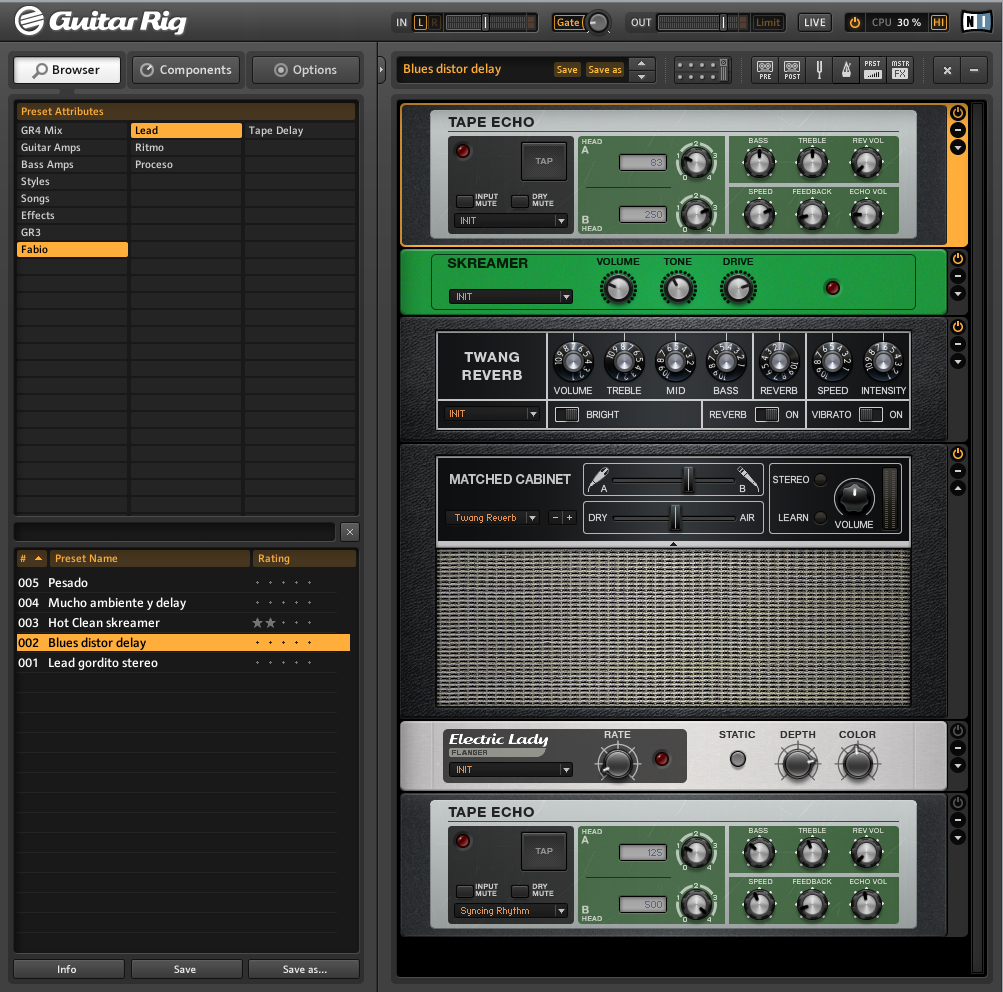Turn off the Matched Cabinet power switch
This screenshot has height=992, width=1003.
point(958,454)
